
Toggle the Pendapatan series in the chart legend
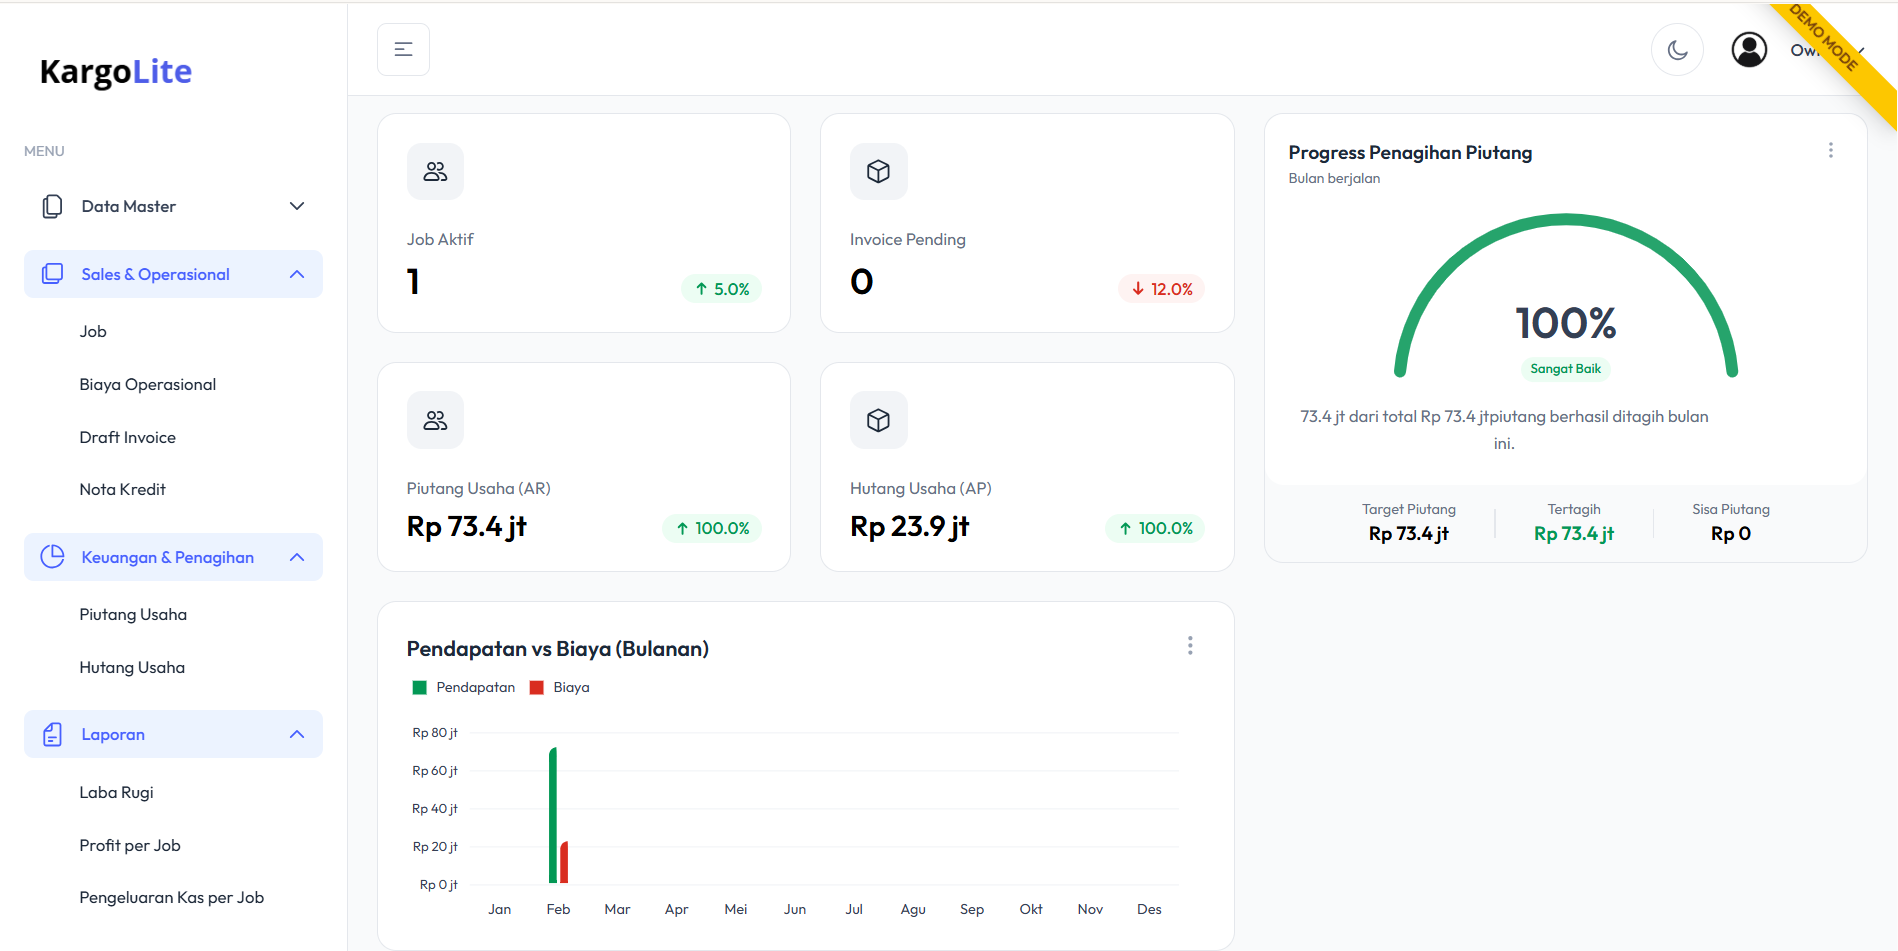click(x=464, y=688)
